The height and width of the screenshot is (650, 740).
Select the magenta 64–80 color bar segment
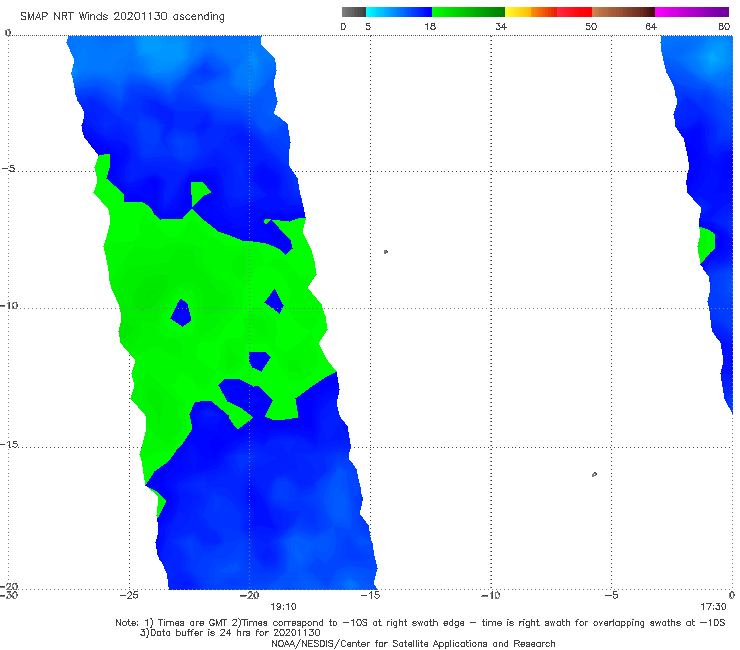pos(692,12)
